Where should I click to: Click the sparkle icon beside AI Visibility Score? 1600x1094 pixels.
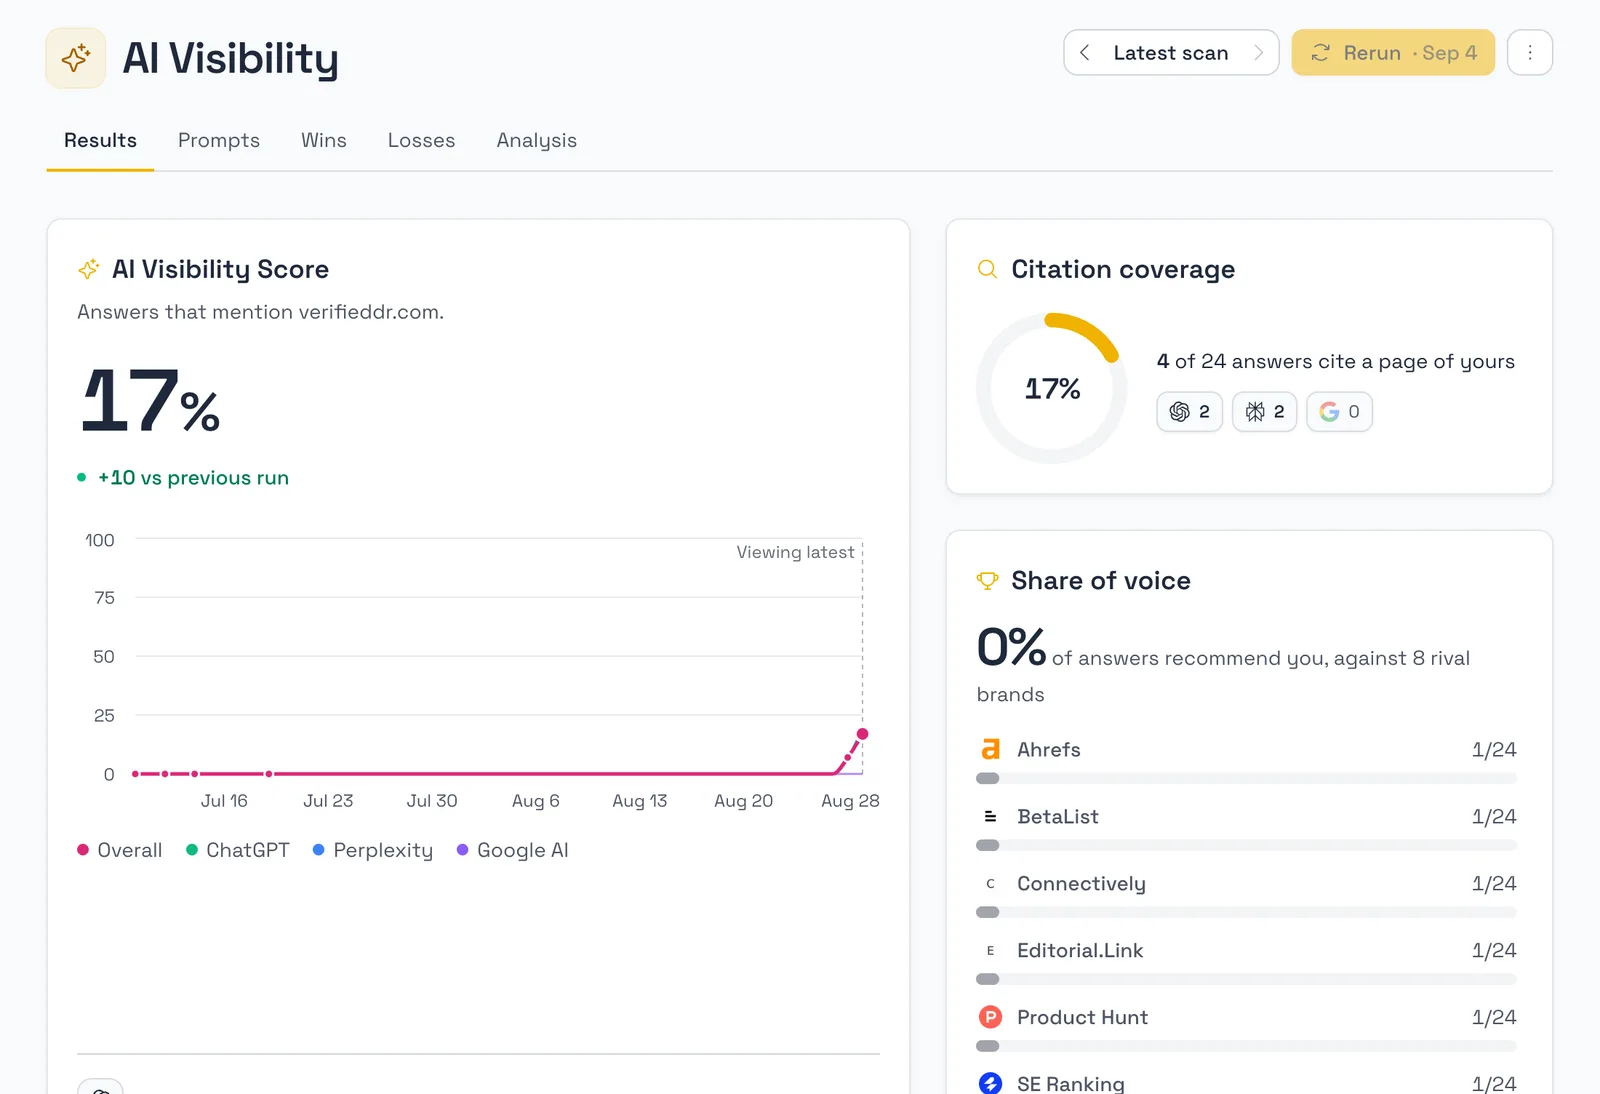coord(89,269)
